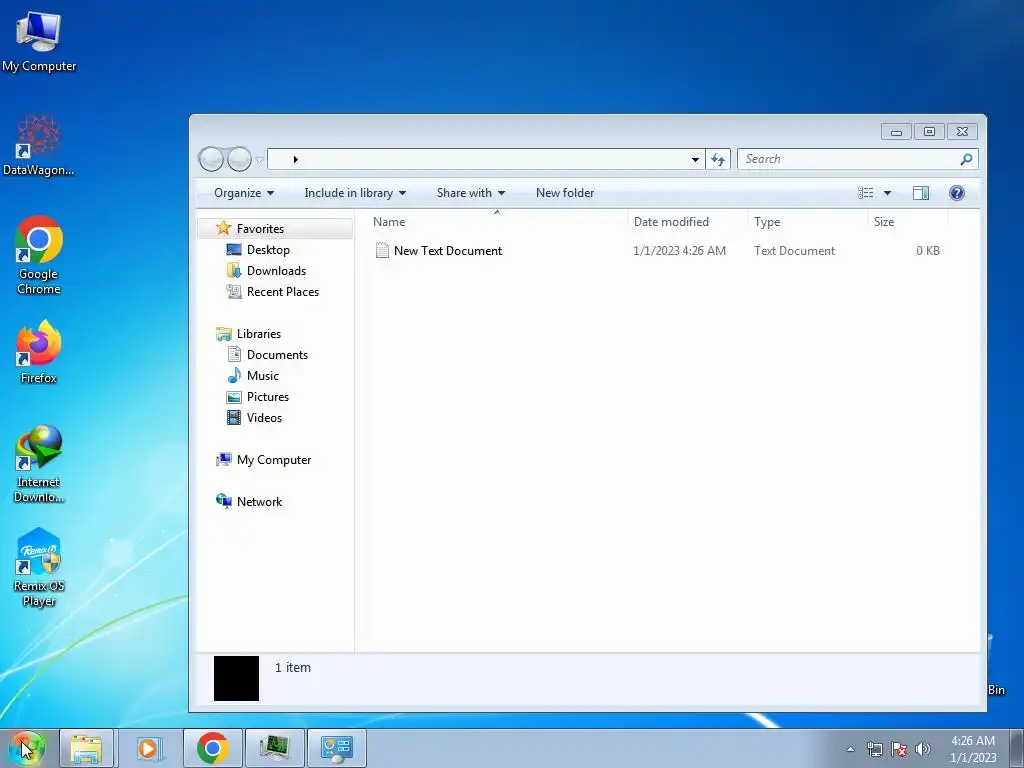Click the change view icon
This screenshot has width=1024, height=768.
point(865,193)
